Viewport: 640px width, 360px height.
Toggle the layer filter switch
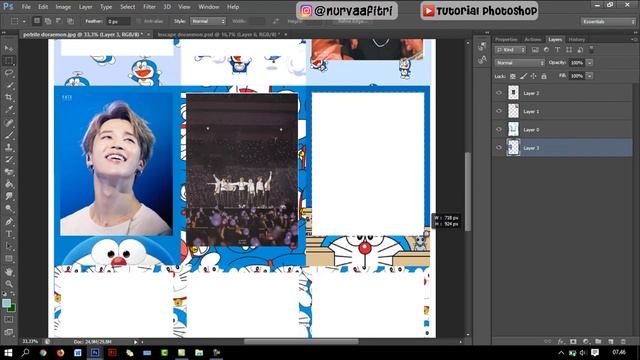[x=591, y=50]
